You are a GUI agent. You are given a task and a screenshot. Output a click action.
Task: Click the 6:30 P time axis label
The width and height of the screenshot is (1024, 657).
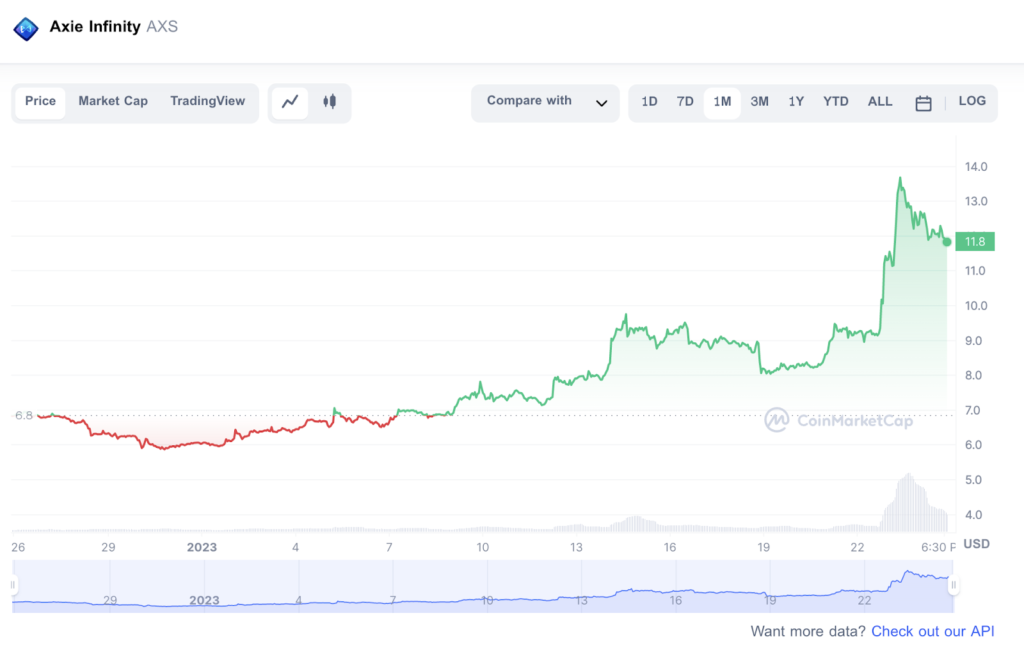(x=938, y=547)
